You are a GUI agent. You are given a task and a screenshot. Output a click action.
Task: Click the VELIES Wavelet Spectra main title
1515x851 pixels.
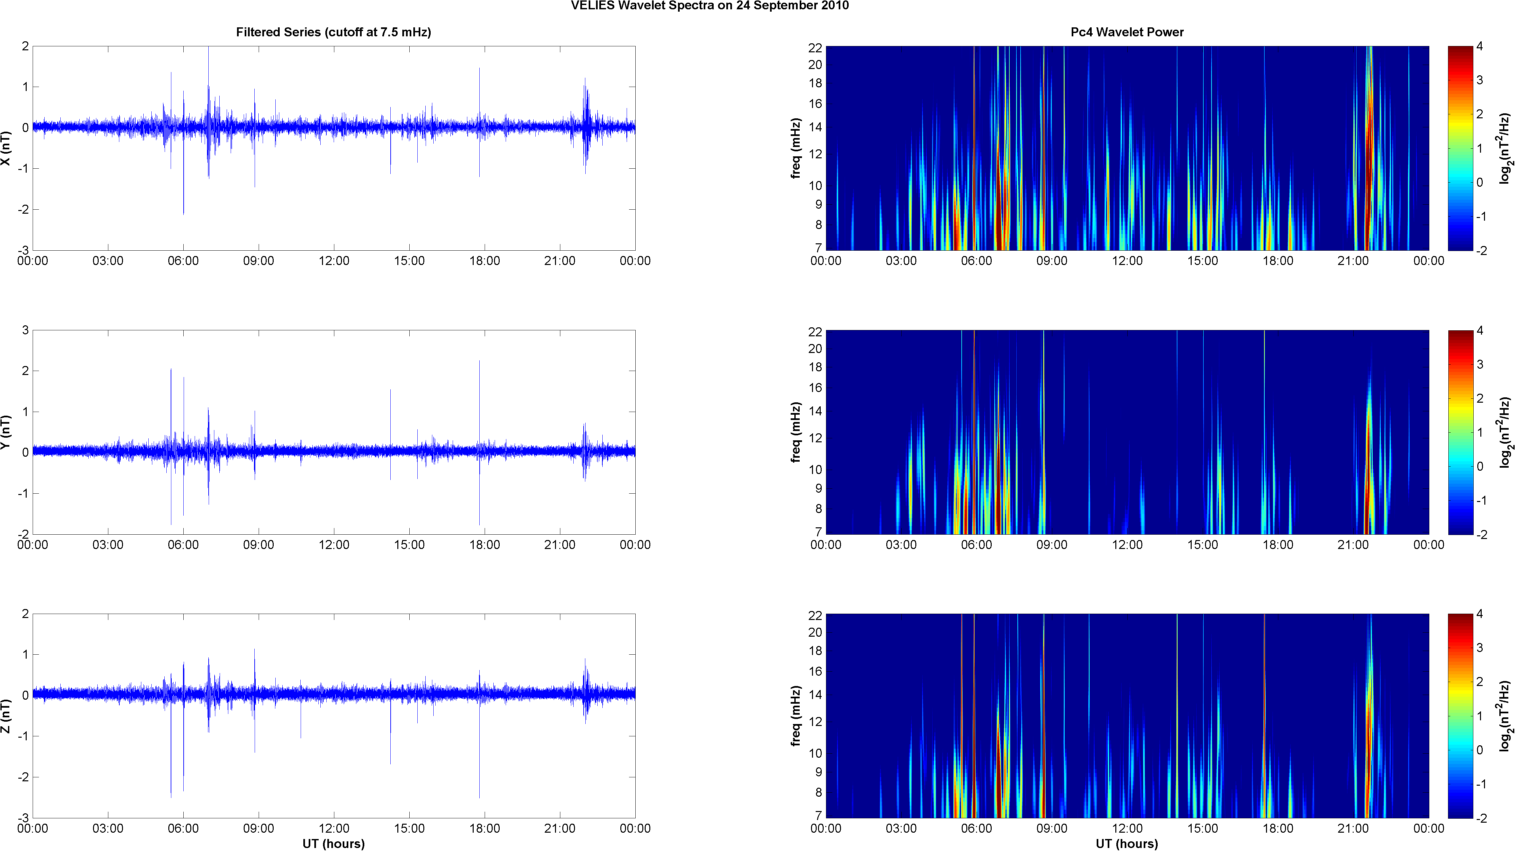[x=709, y=6]
